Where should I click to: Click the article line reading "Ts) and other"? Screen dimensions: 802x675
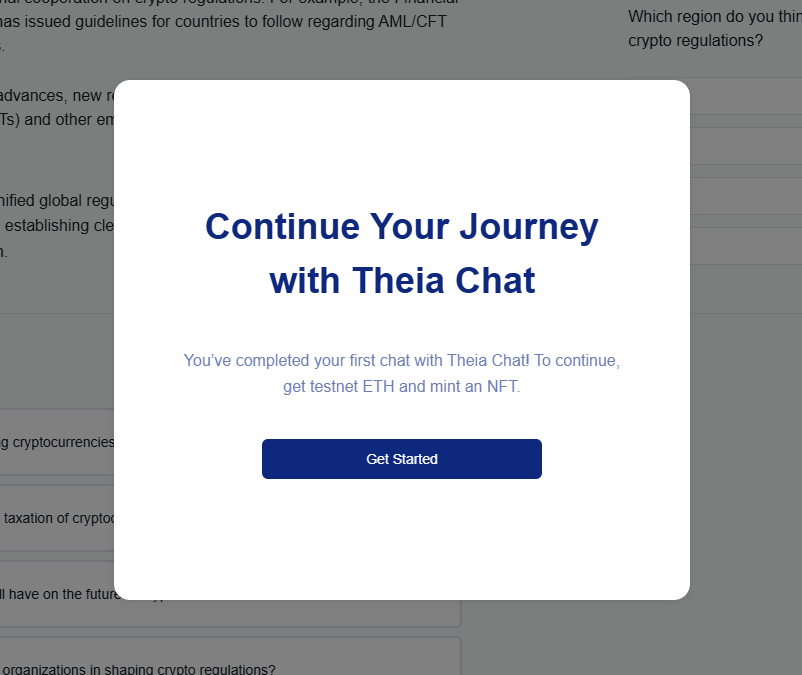pos(56,120)
